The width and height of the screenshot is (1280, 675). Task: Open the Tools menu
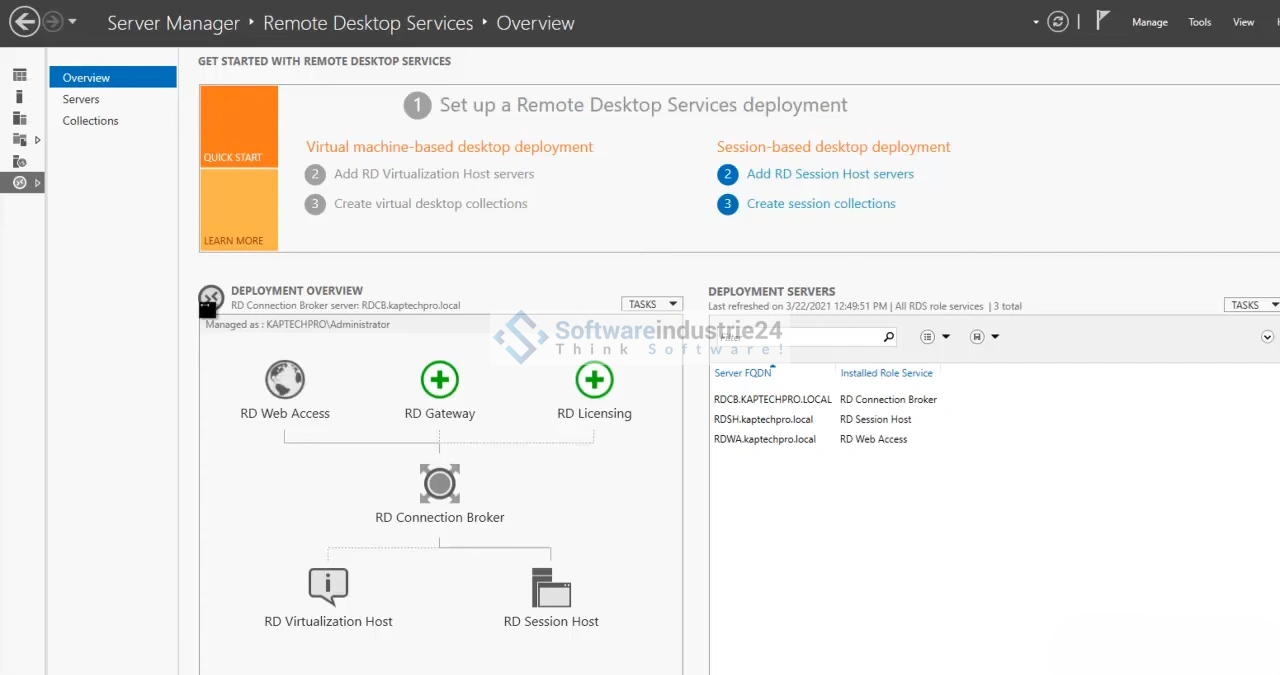point(1199,22)
